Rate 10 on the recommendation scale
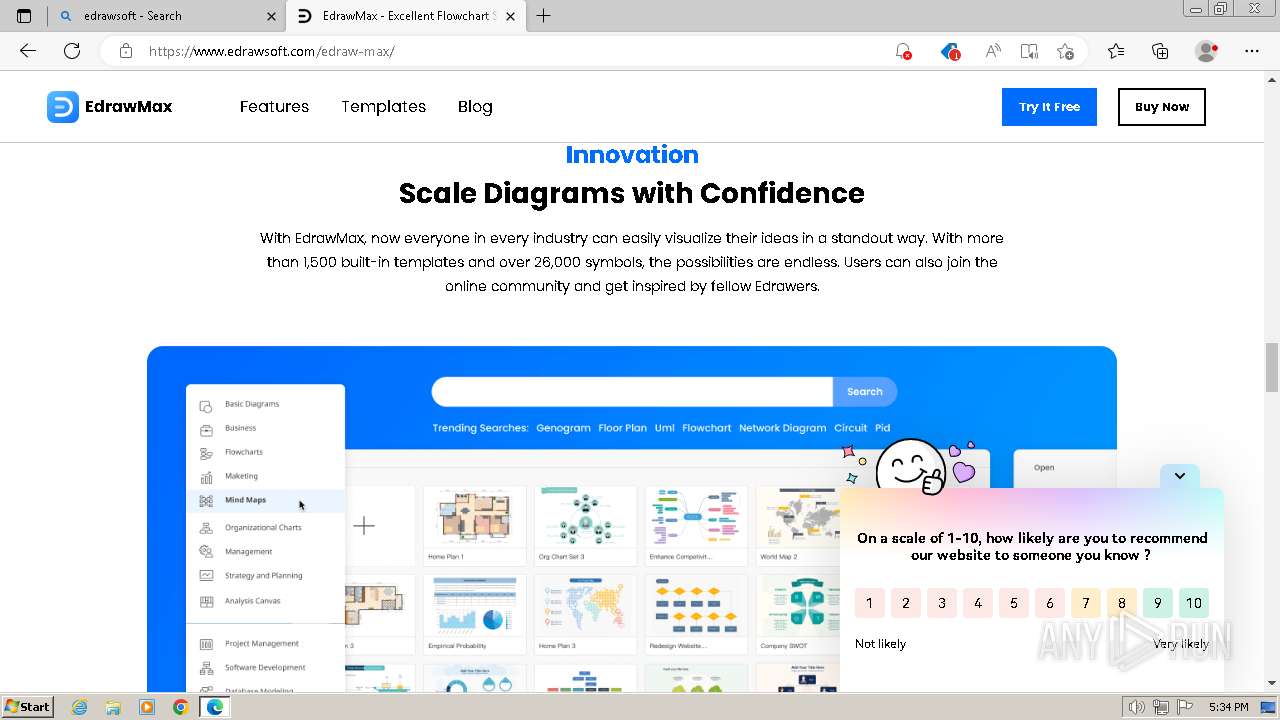This screenshot has height=720, width=1280. [1194, 603]
